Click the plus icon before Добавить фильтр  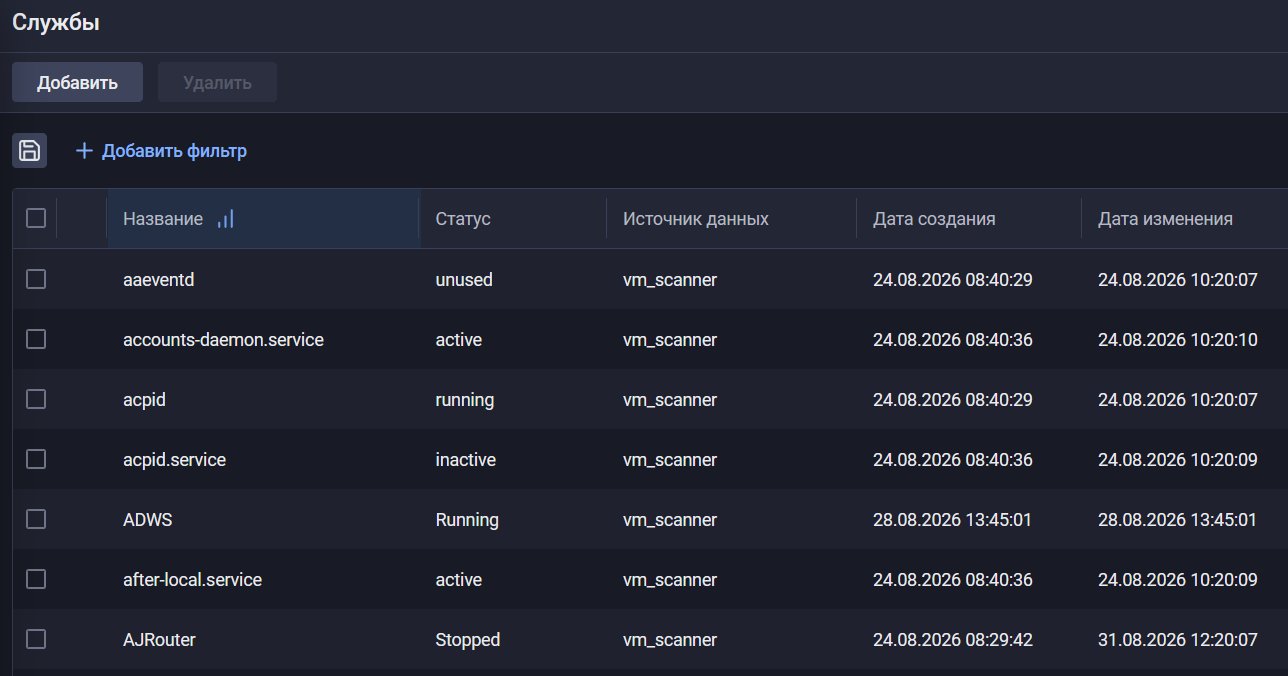(x=84, y=151)
